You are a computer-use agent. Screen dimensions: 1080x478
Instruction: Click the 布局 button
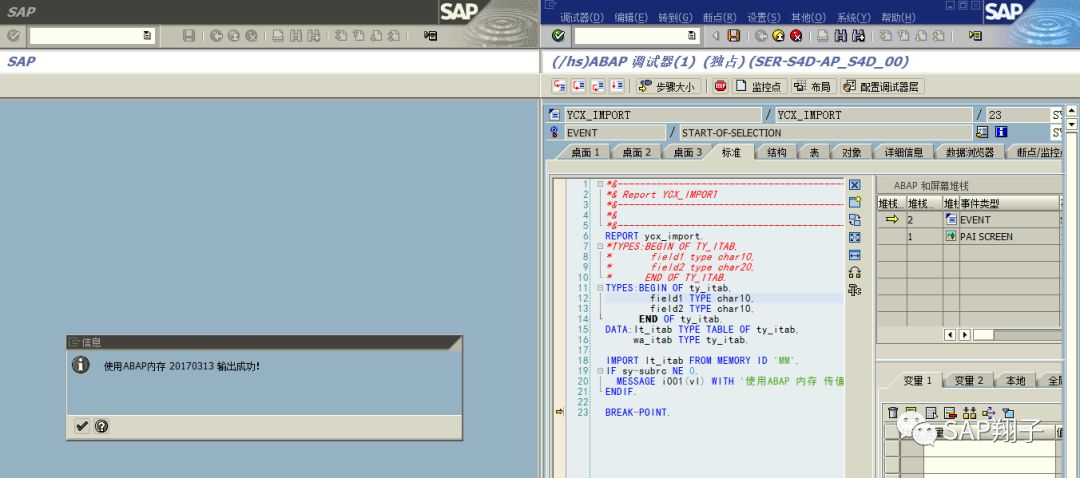[x=813, y=87]
